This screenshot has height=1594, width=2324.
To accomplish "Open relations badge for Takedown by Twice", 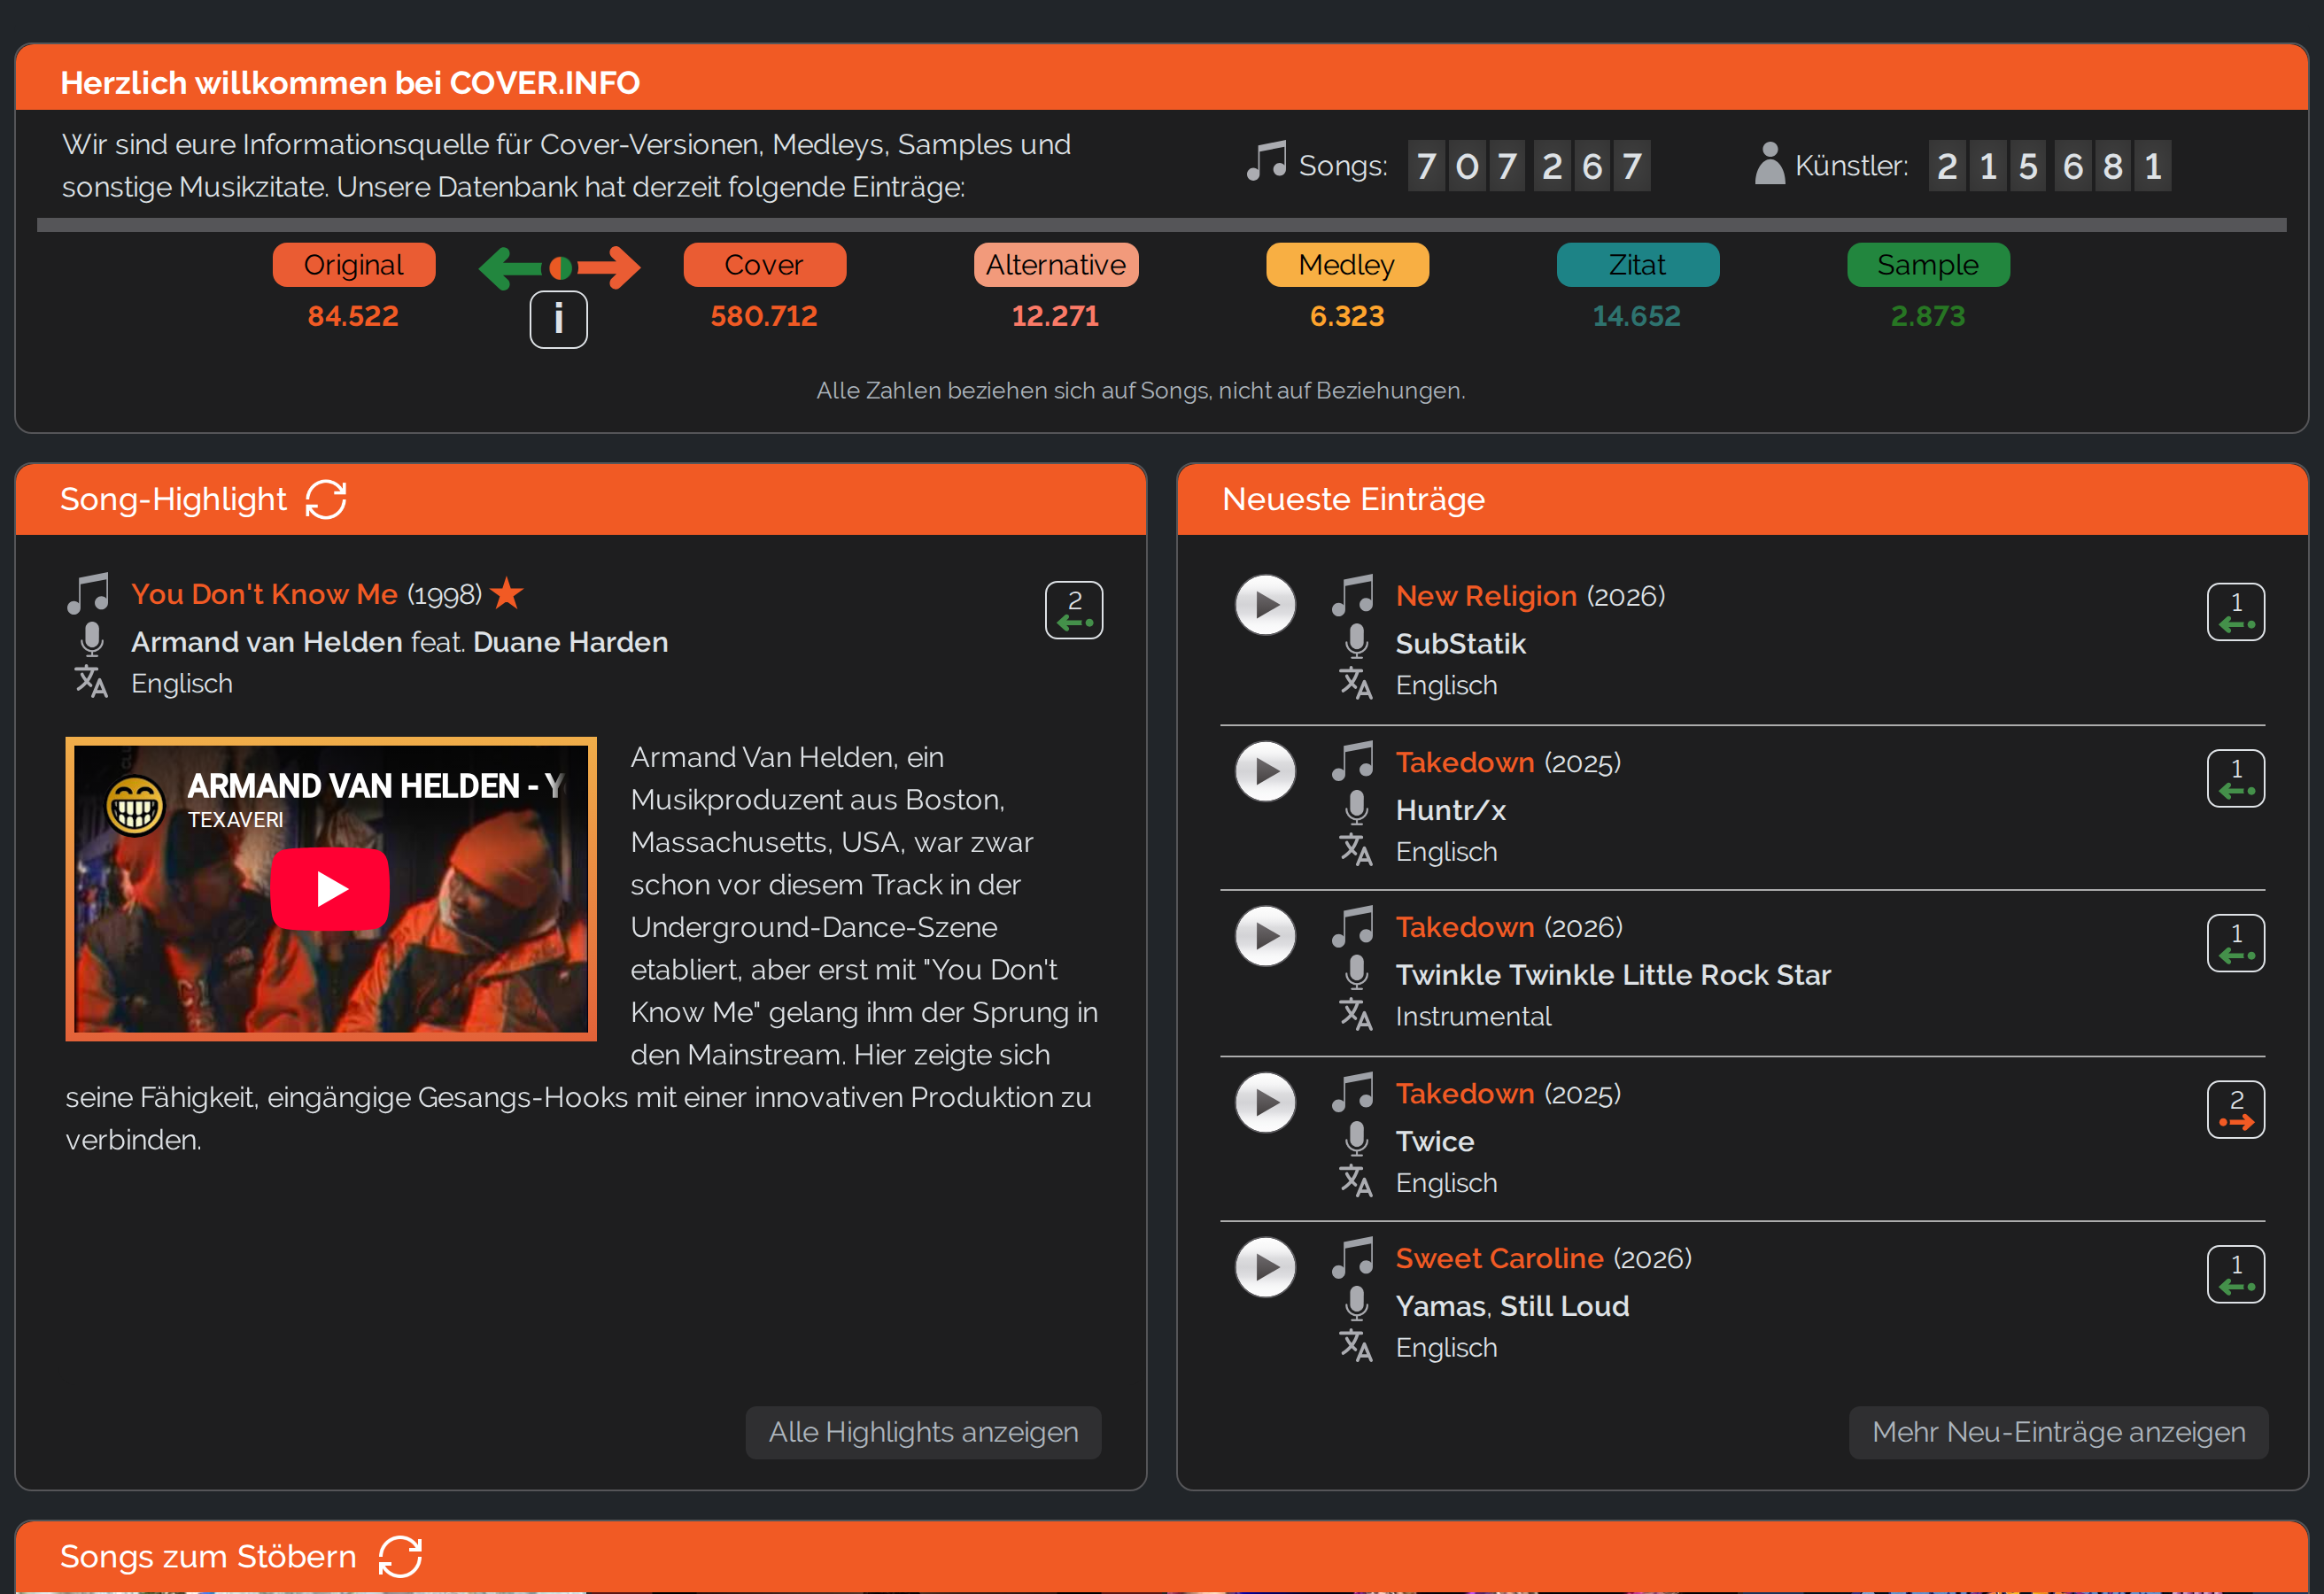I will pos(2236,1109).
